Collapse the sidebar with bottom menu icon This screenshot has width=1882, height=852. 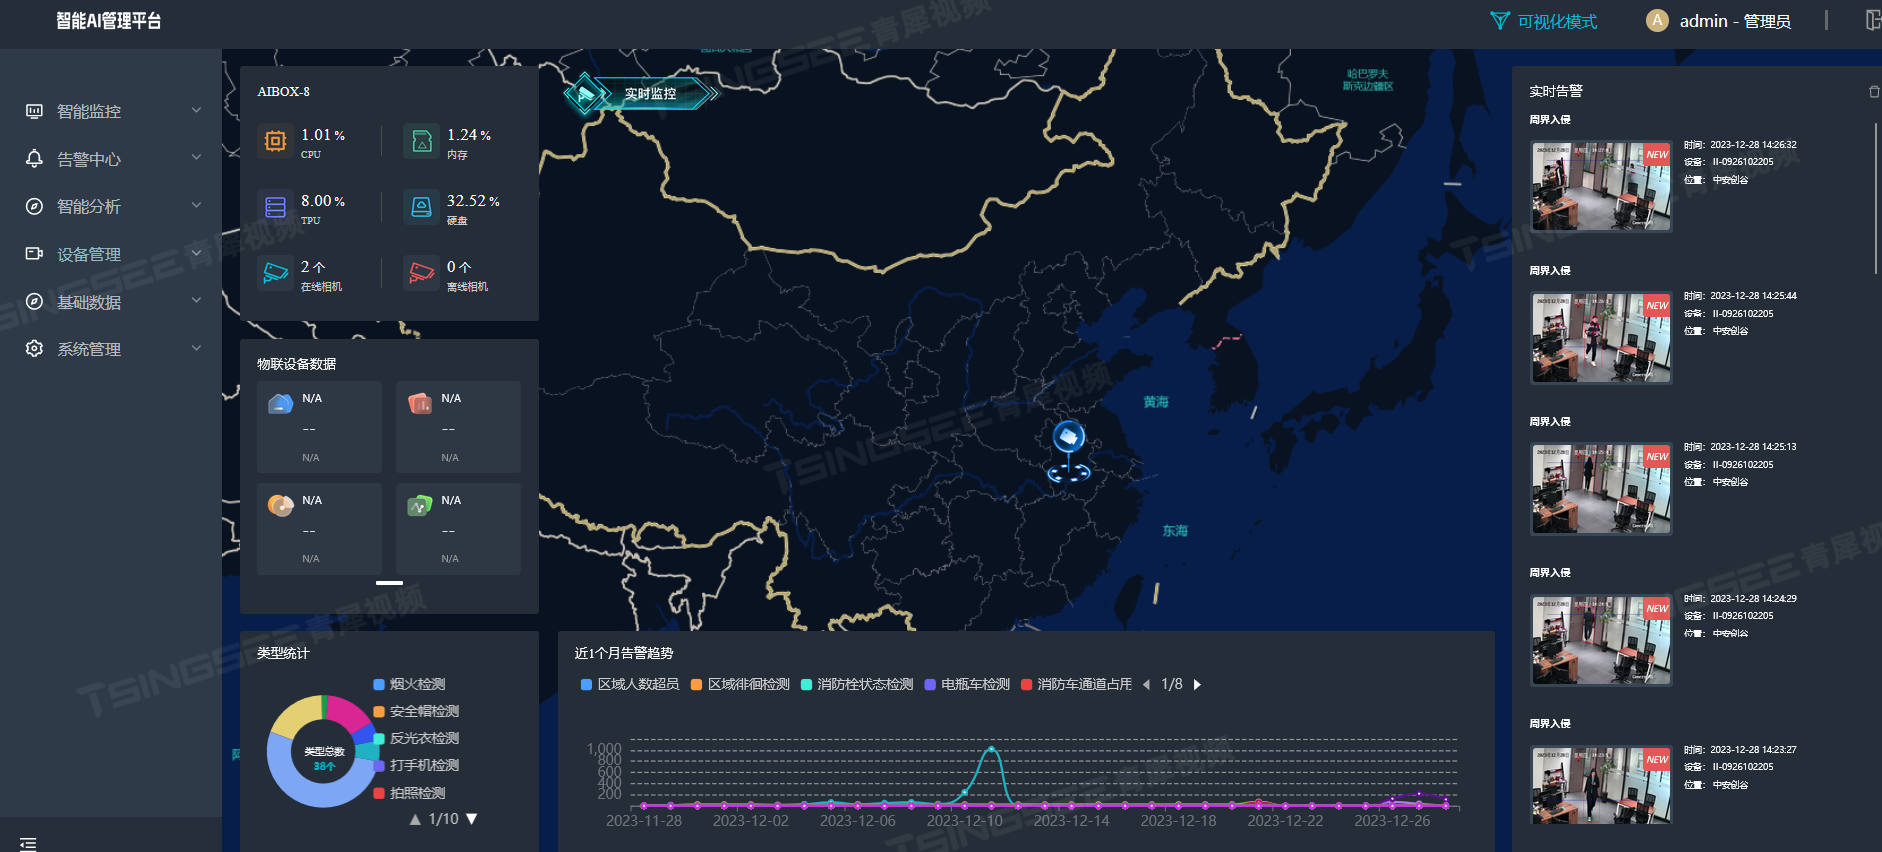pyautogui.click(x=28, y=844)
